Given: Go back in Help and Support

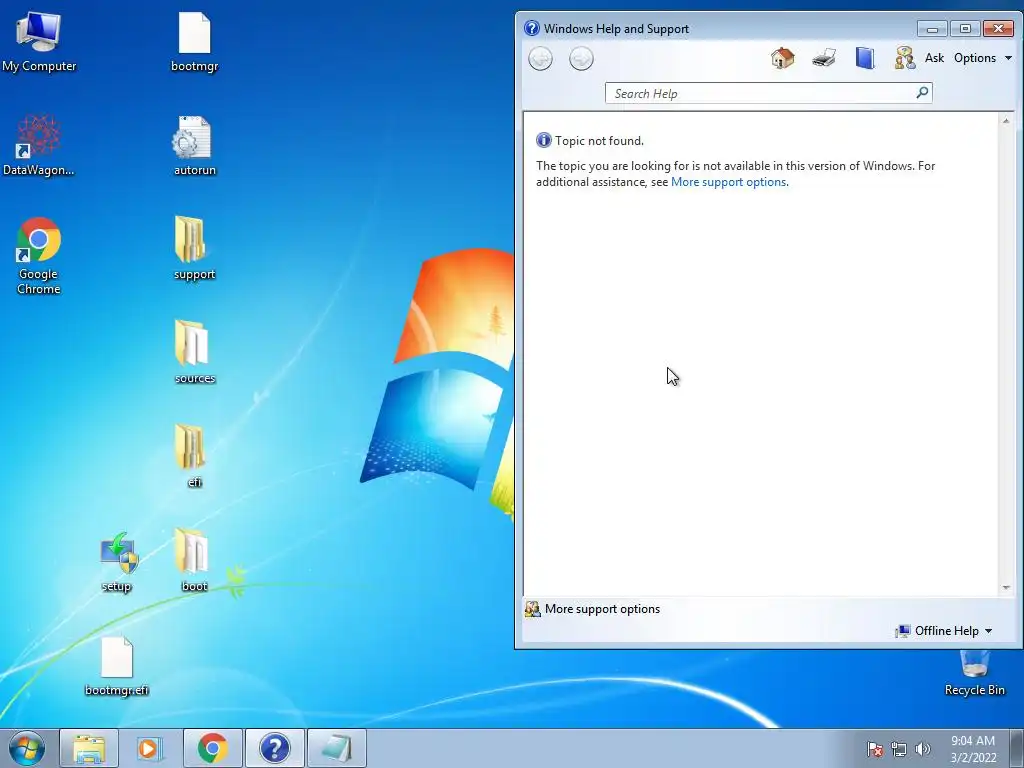Looking at the screenshot, I should coord(540,59).
